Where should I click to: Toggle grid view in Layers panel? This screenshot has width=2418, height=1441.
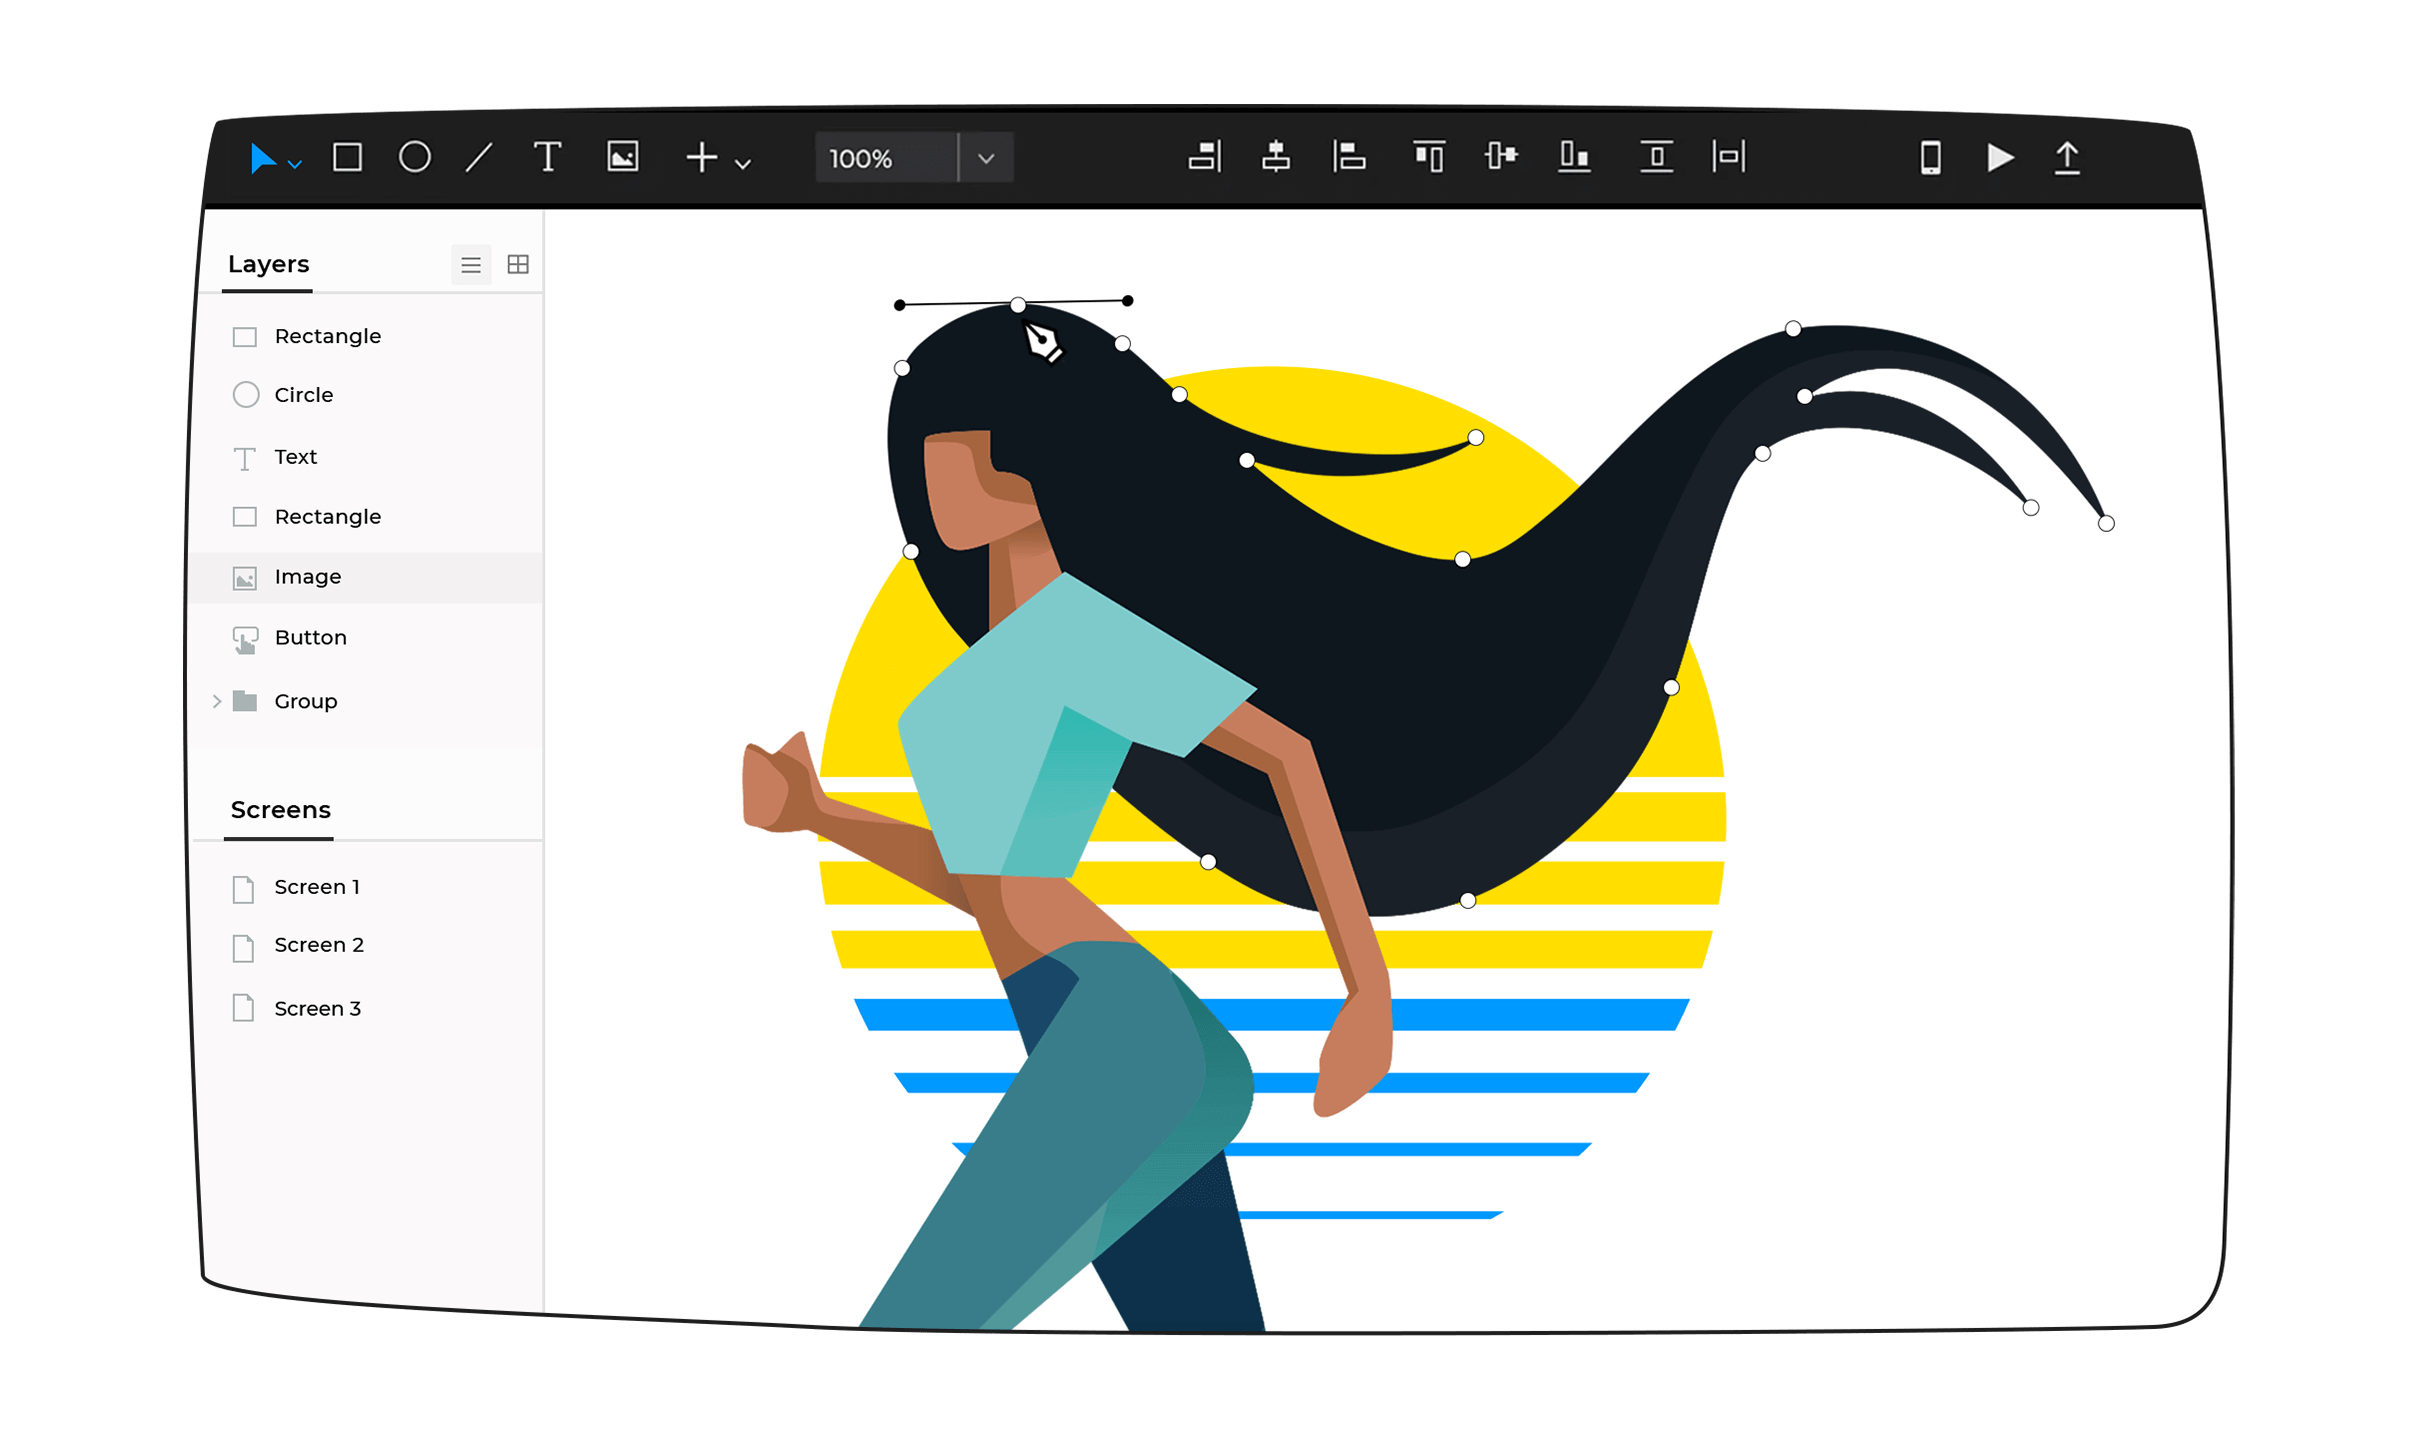click(x=518, y=264)
